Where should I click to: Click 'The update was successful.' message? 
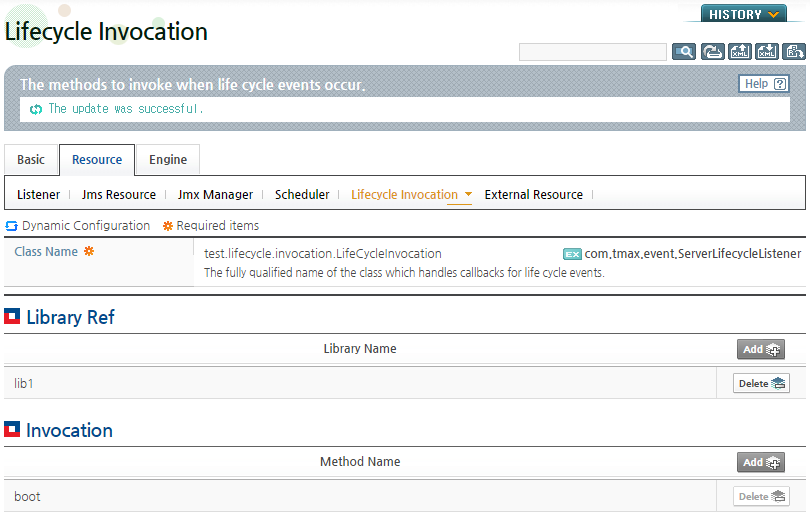(x=126, y=108)
